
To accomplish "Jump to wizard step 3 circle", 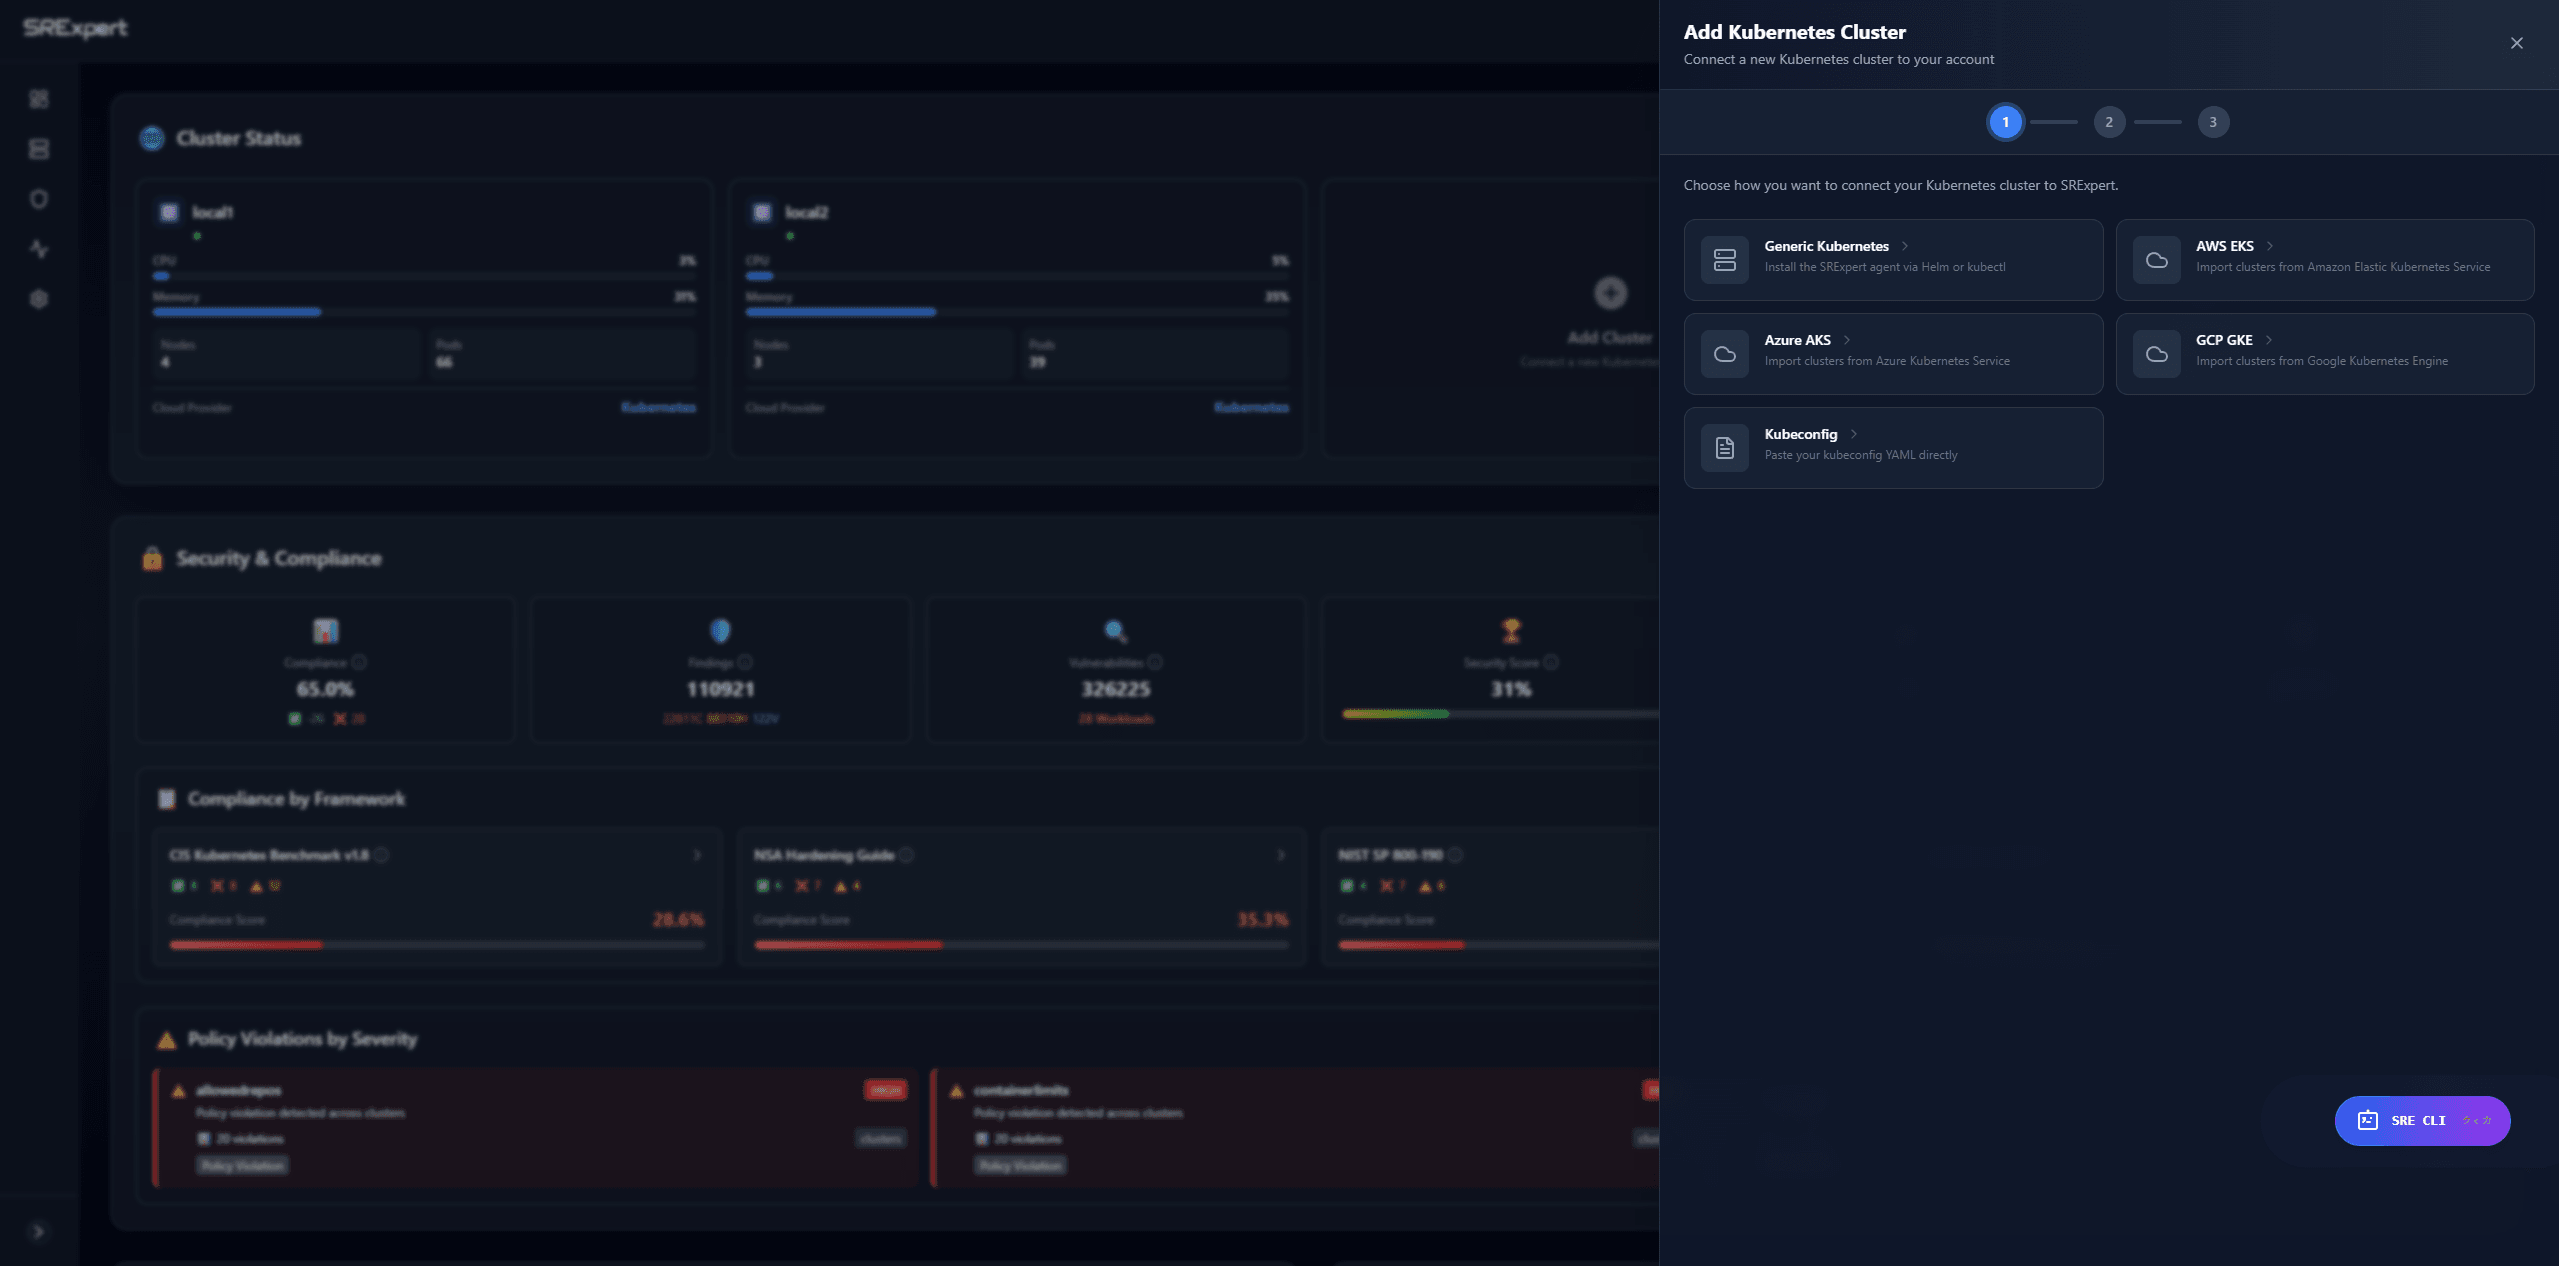I will point(2212,122).
